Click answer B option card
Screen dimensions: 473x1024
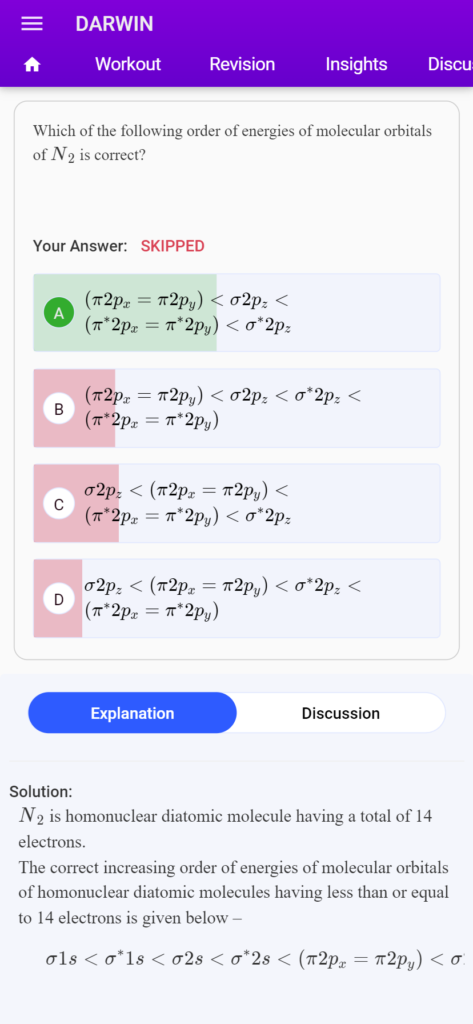click(236, 408)
